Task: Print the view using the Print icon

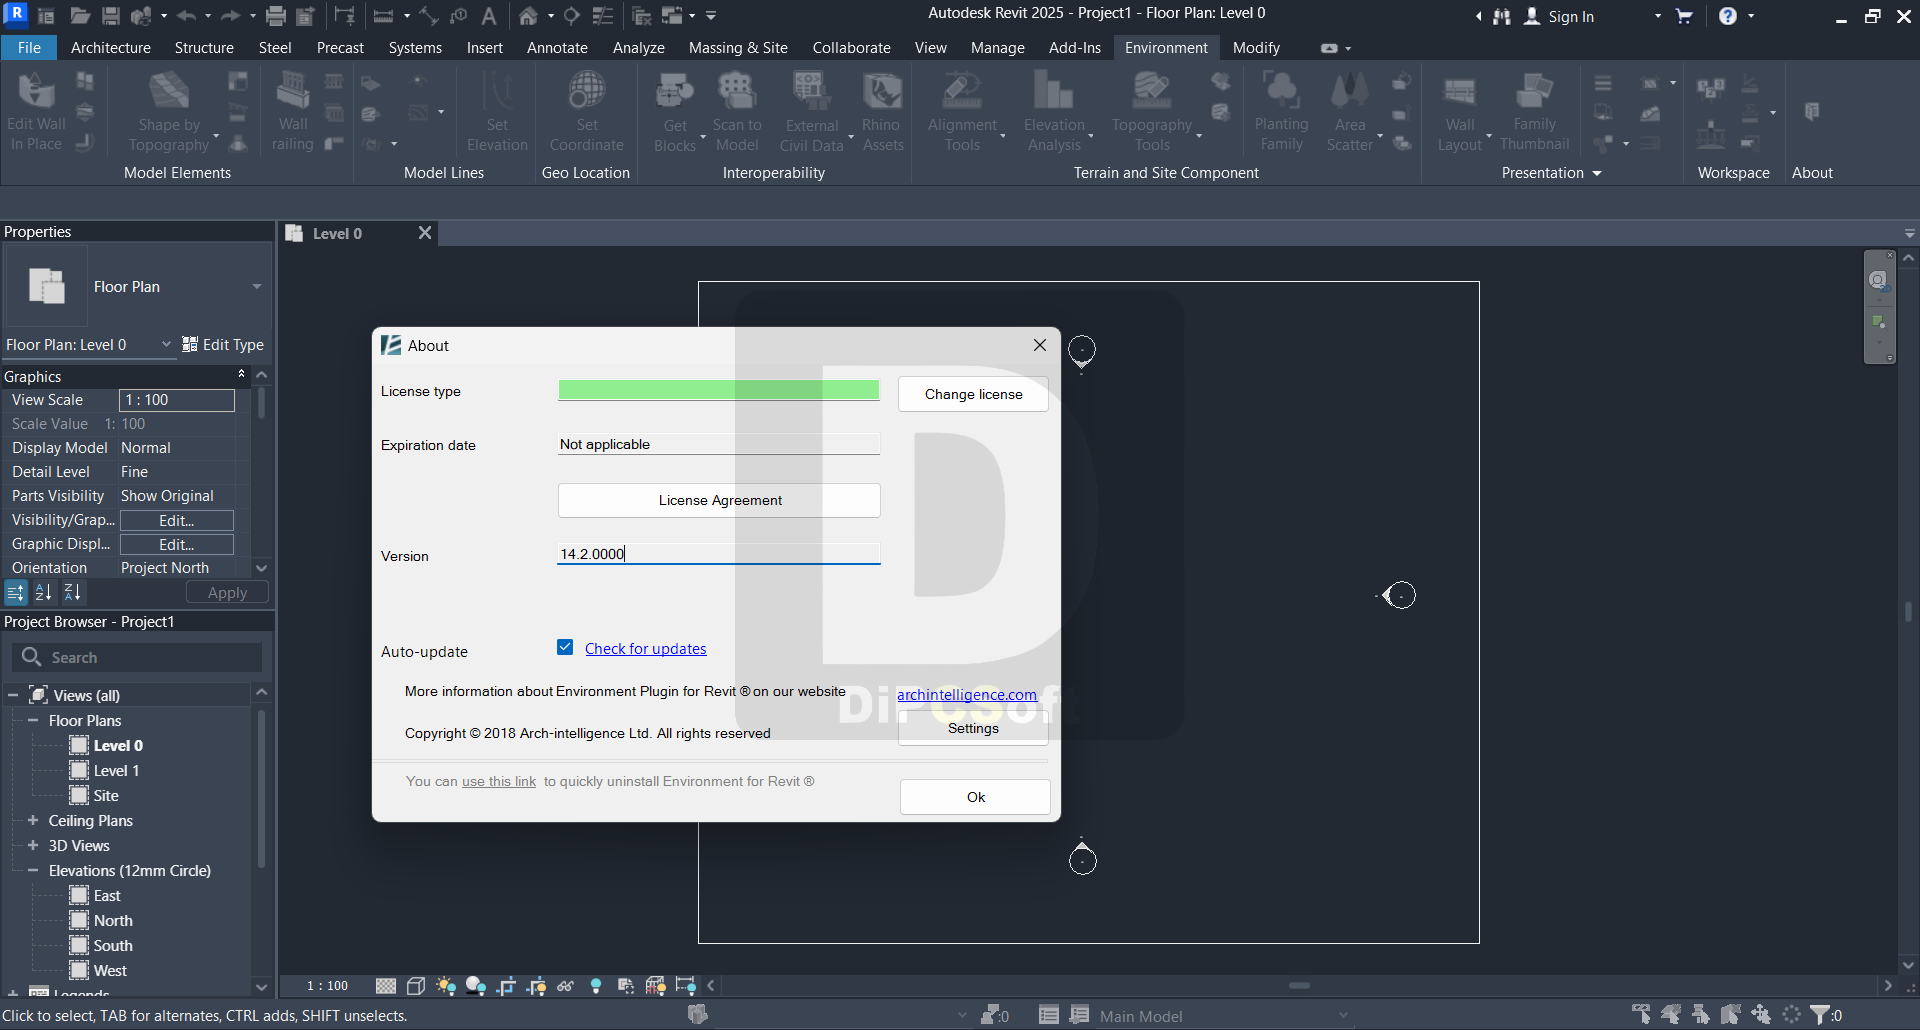Action: [x=276, y=16]
